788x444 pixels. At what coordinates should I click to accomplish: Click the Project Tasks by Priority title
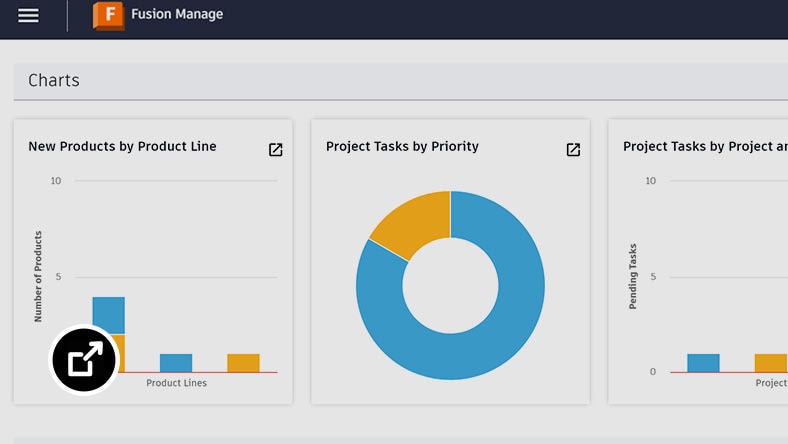click(402, 146)
